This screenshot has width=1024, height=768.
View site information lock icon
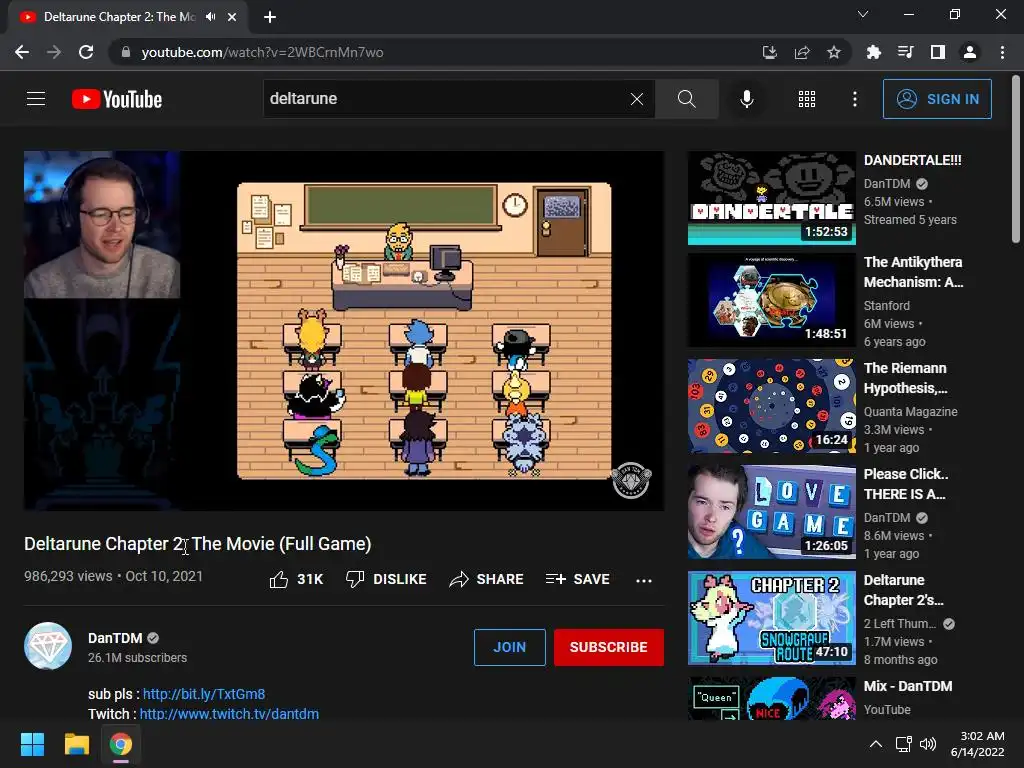click(x=125, y=52)
